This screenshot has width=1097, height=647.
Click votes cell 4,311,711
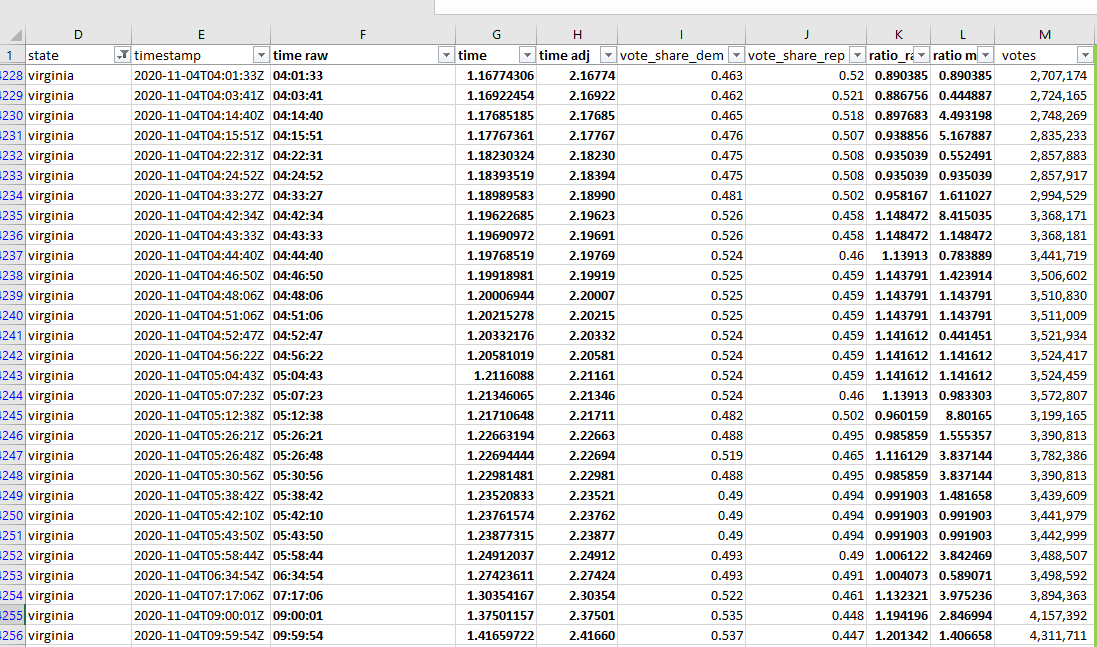1045,636
